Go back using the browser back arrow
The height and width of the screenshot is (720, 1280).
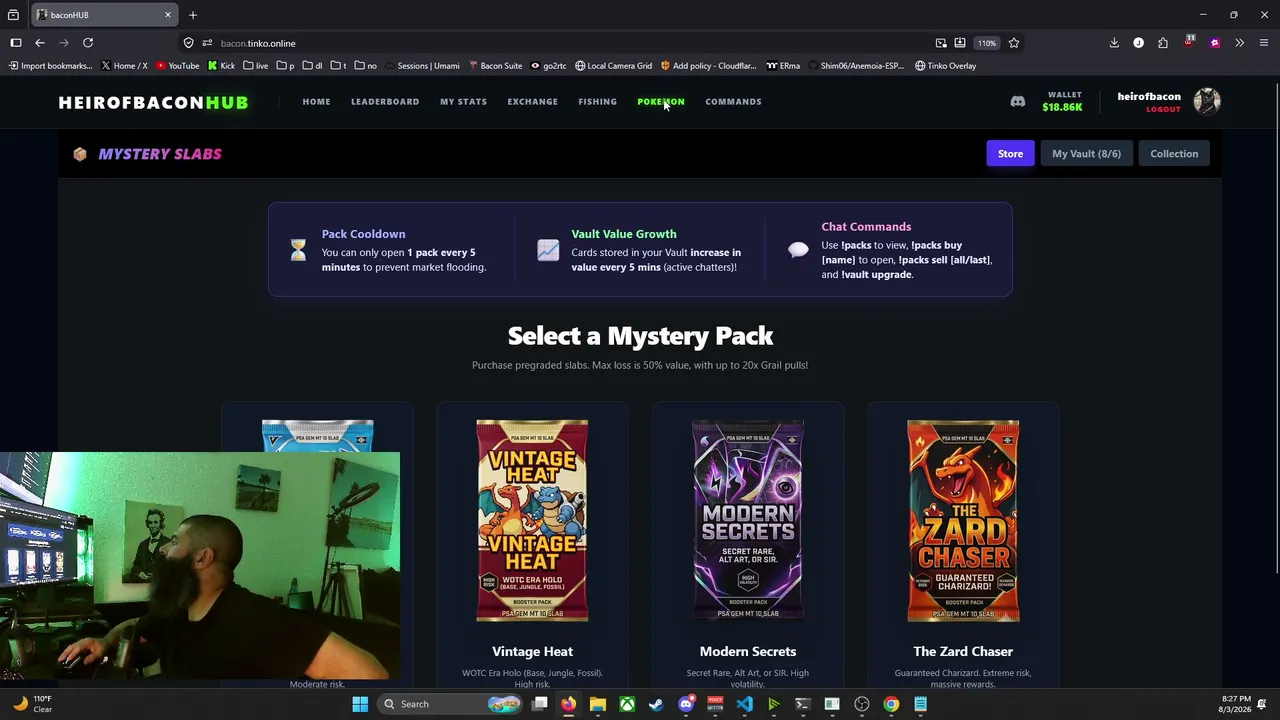40,43
